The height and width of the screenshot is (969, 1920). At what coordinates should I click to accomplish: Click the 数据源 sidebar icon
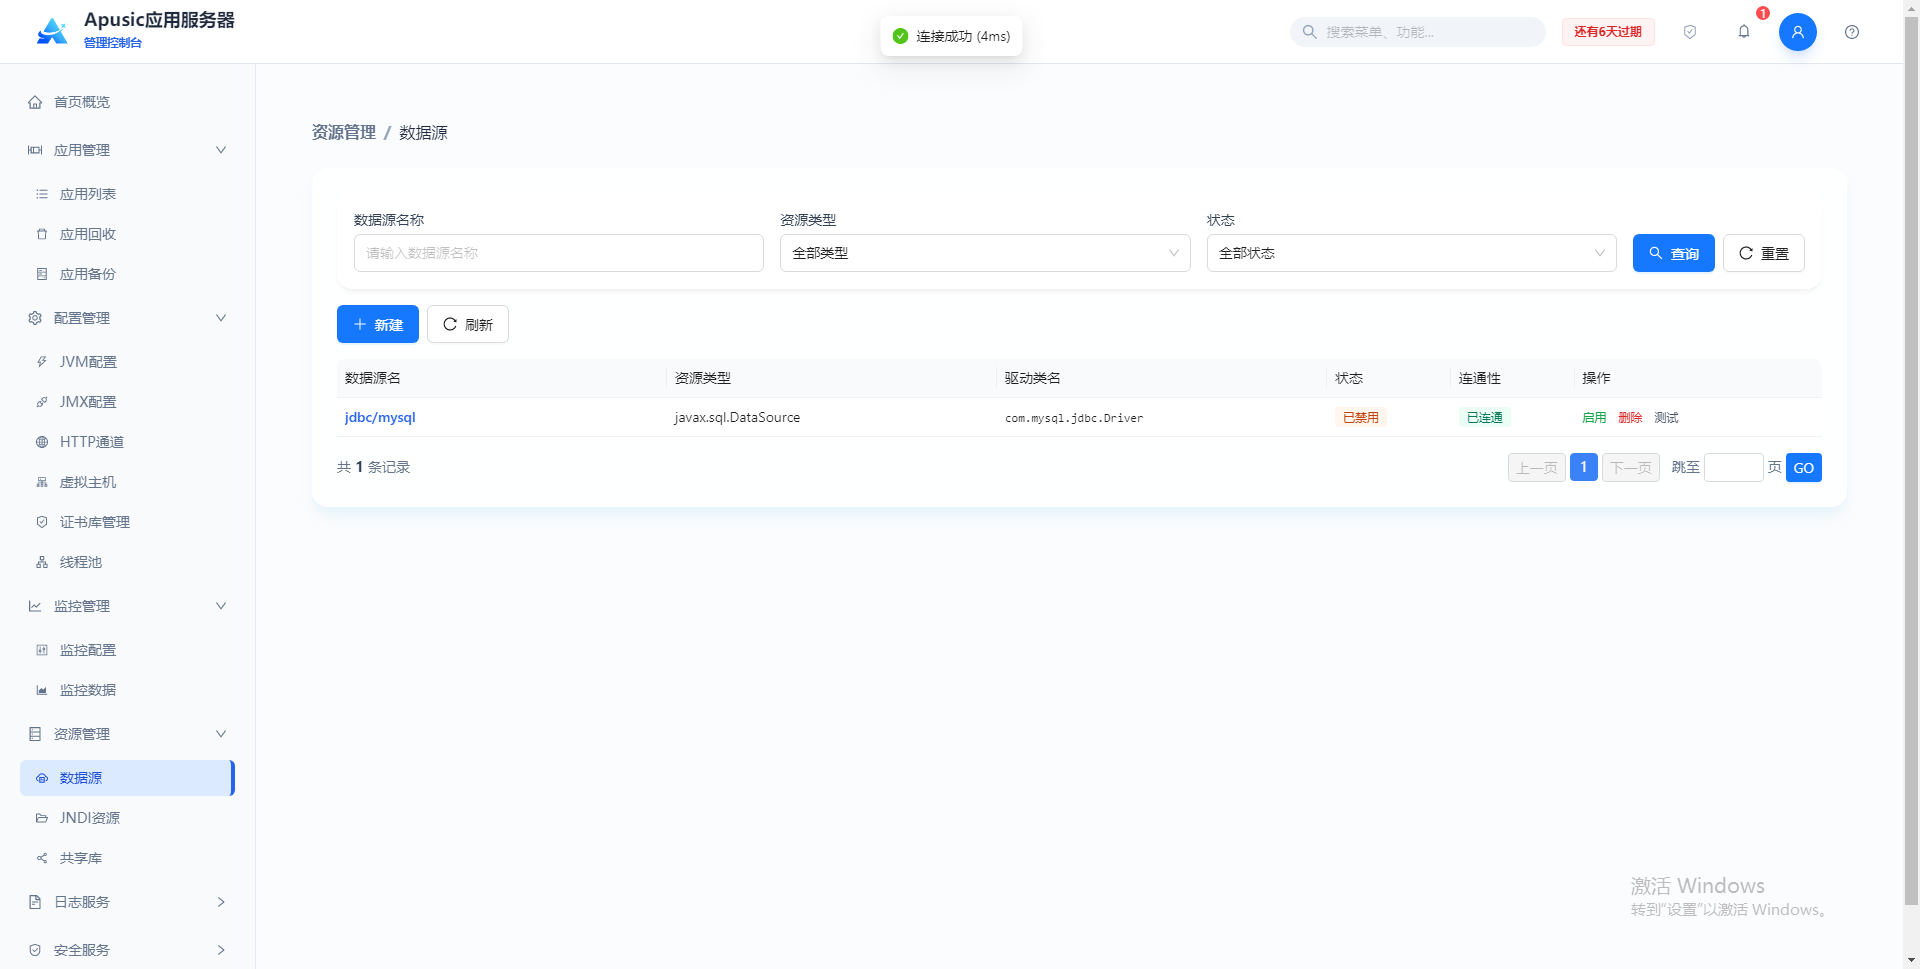(42, 778)
